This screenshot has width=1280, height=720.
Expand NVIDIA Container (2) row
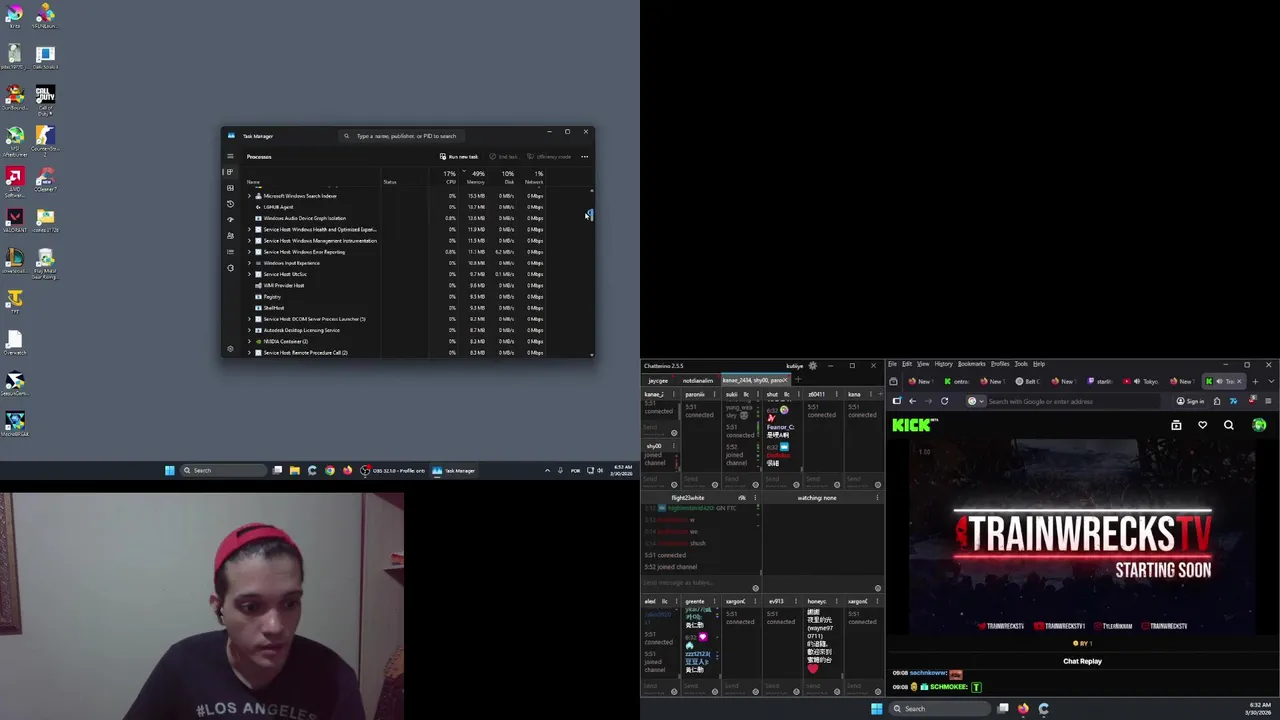pyautogui.click(x=249, y=342)
